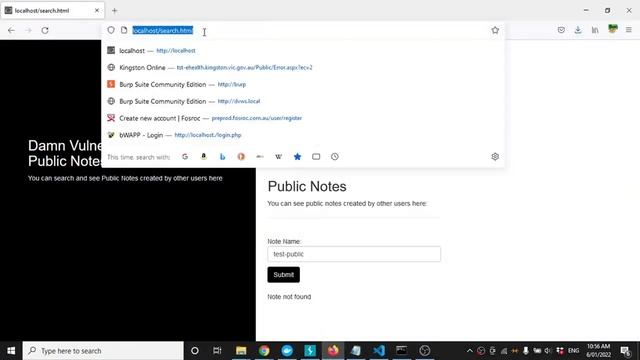Open the clock and date flyout
Viewport: 640px width, 360px height.
[598, 351]
